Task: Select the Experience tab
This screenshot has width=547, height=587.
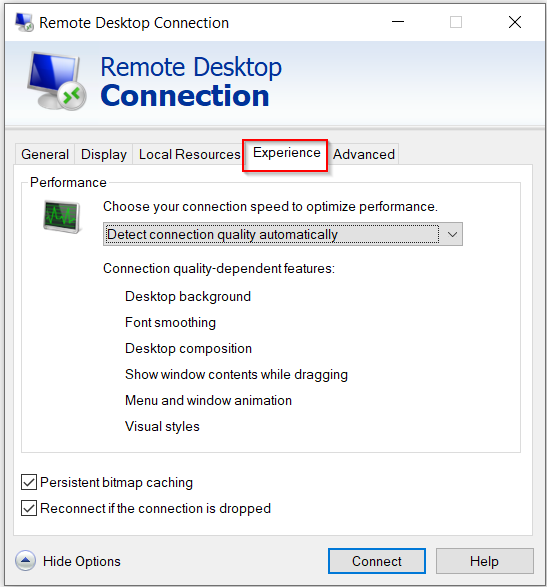Action: (286, 153)
